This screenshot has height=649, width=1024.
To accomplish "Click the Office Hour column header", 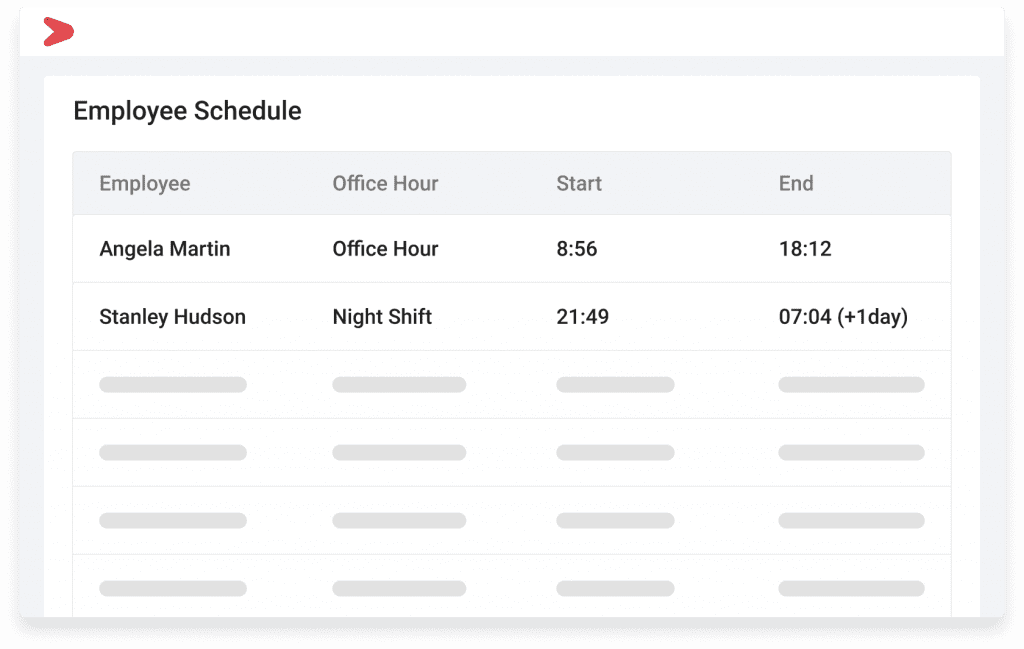I will [x=385, y=183].
